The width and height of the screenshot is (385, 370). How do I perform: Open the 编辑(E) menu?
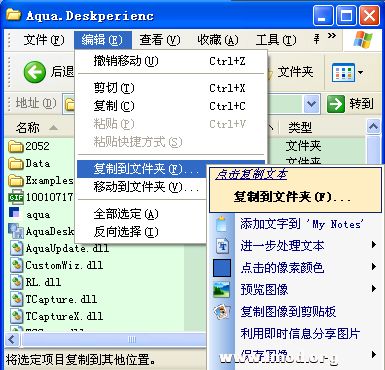(102, 40)
